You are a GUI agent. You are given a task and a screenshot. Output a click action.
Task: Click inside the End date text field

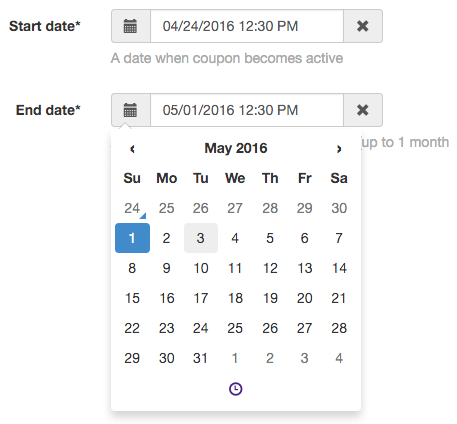[x=247, y=110]
